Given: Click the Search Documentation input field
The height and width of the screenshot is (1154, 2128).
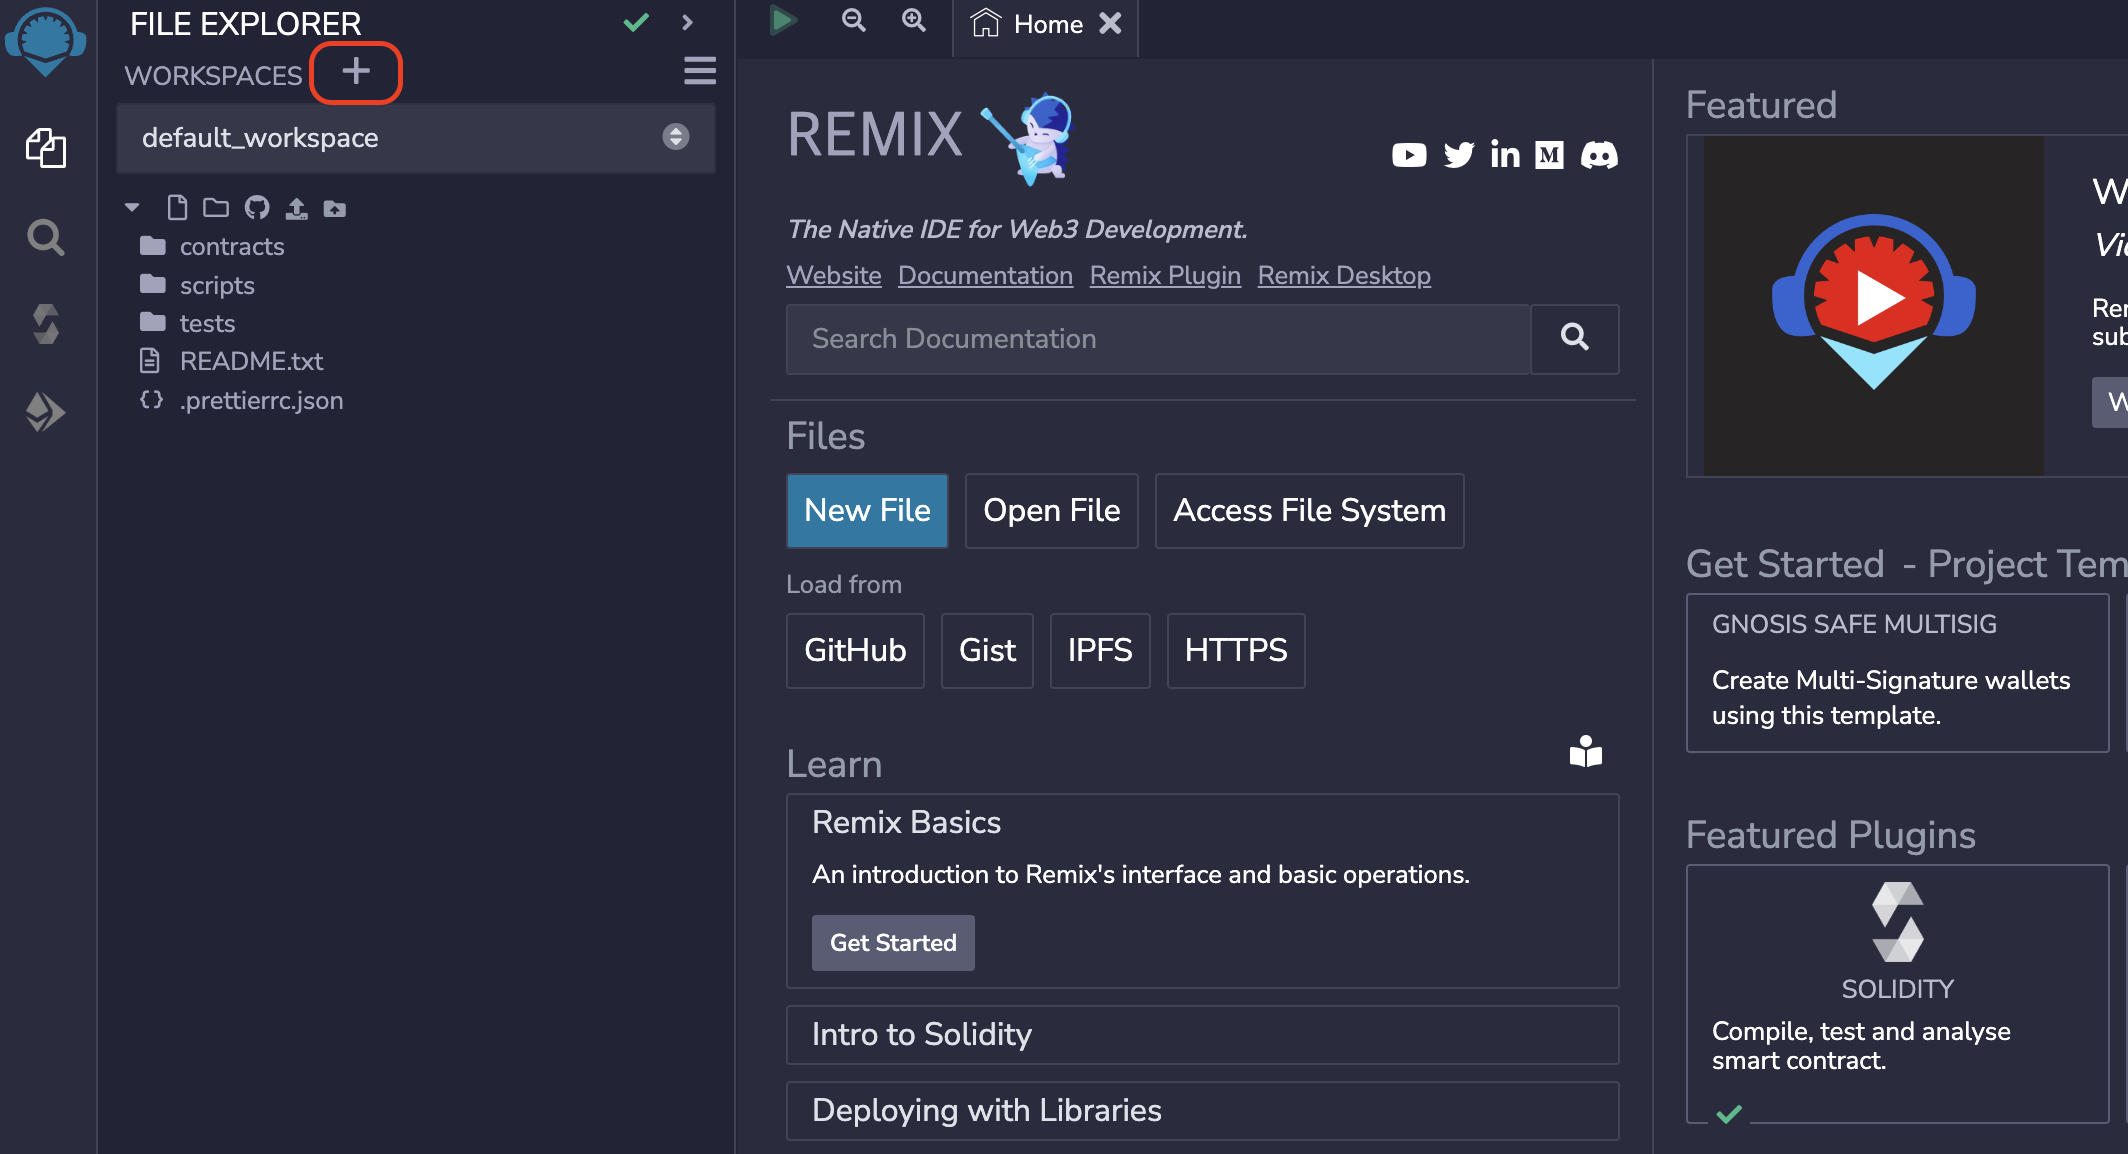Looking at the screenshot, I should 1158,339.
